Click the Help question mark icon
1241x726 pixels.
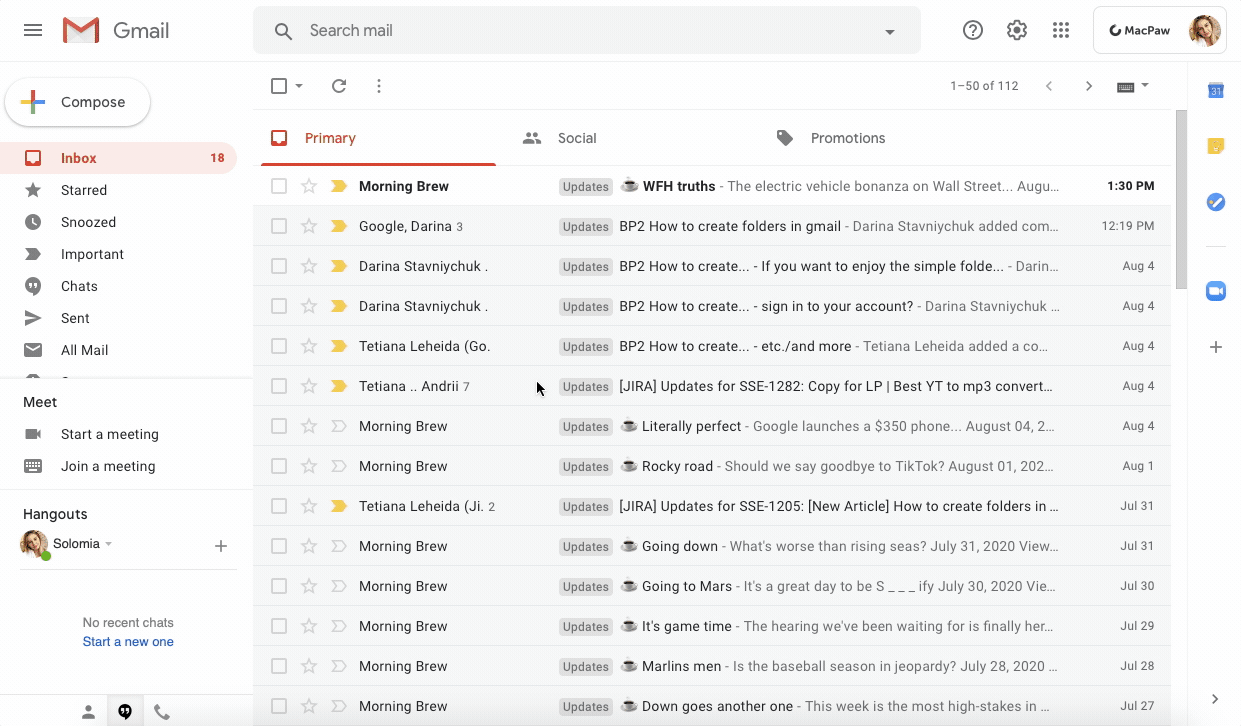tap(972, 30)
